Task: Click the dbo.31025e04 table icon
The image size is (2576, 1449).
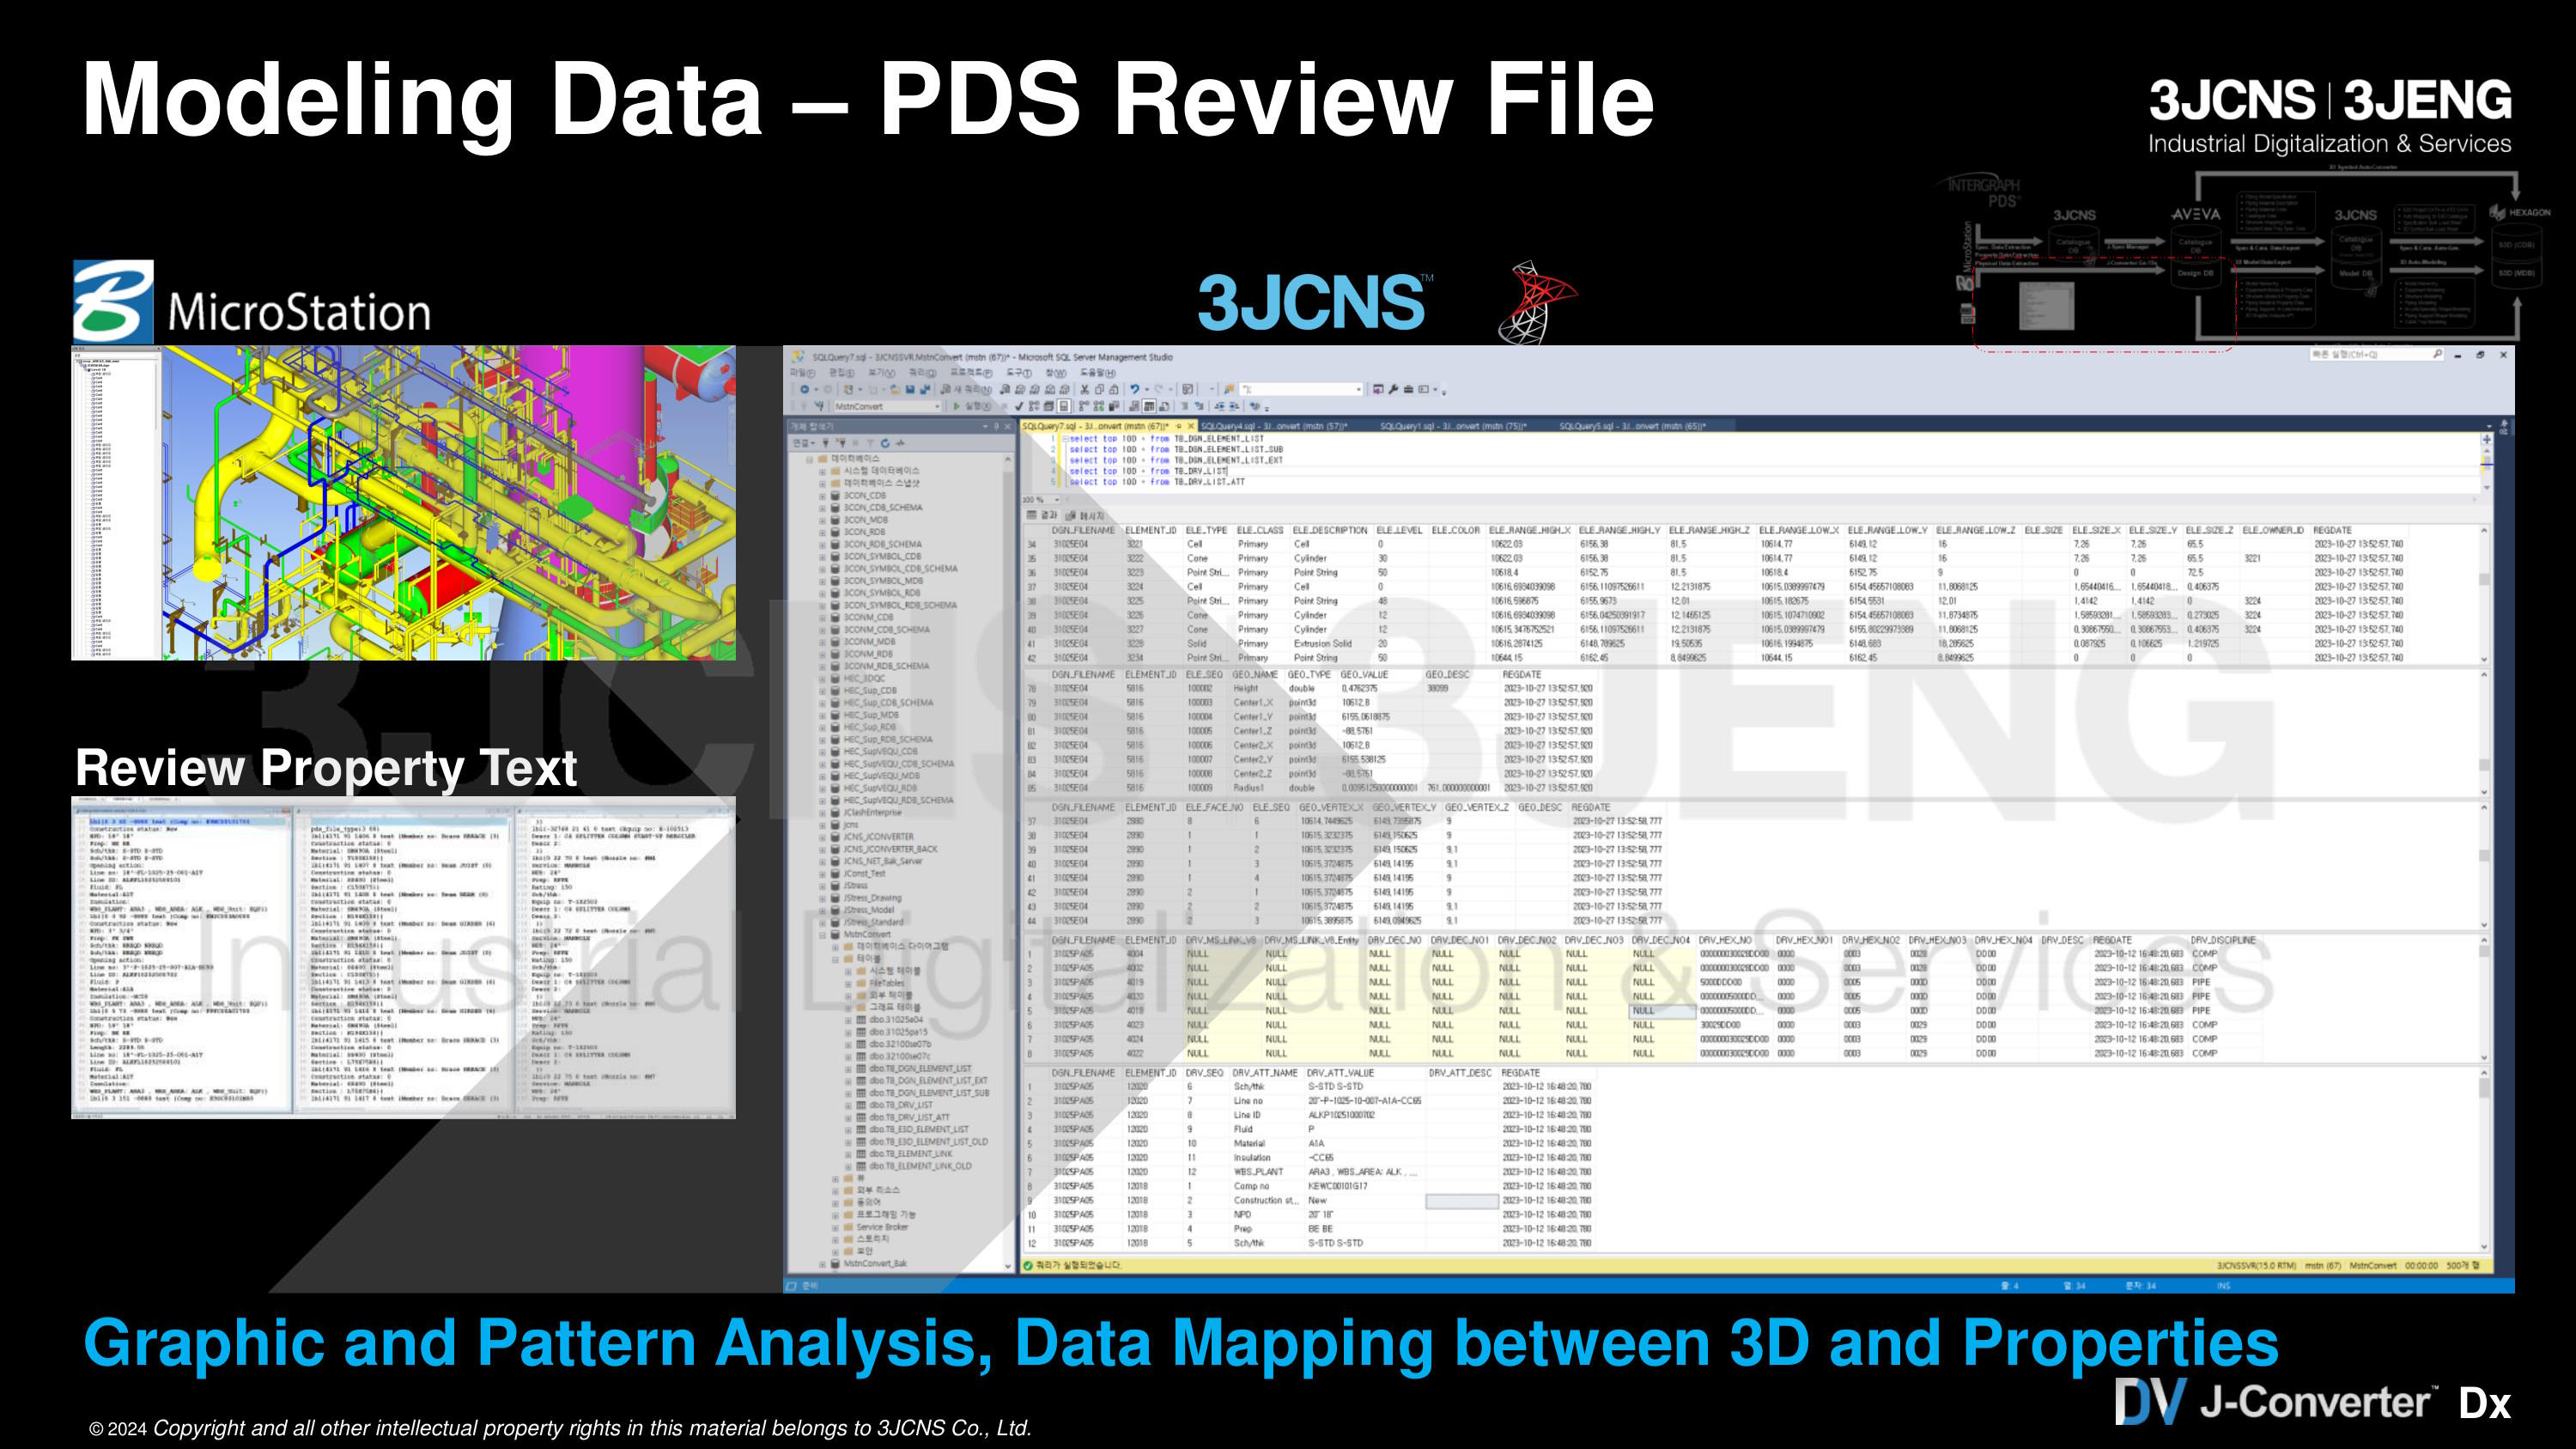Action: pyautogui.click(x=861, y=1021)
